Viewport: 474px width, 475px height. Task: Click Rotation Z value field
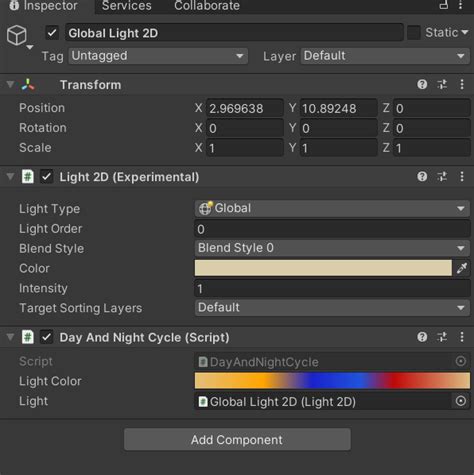click(x=431, y=128)
